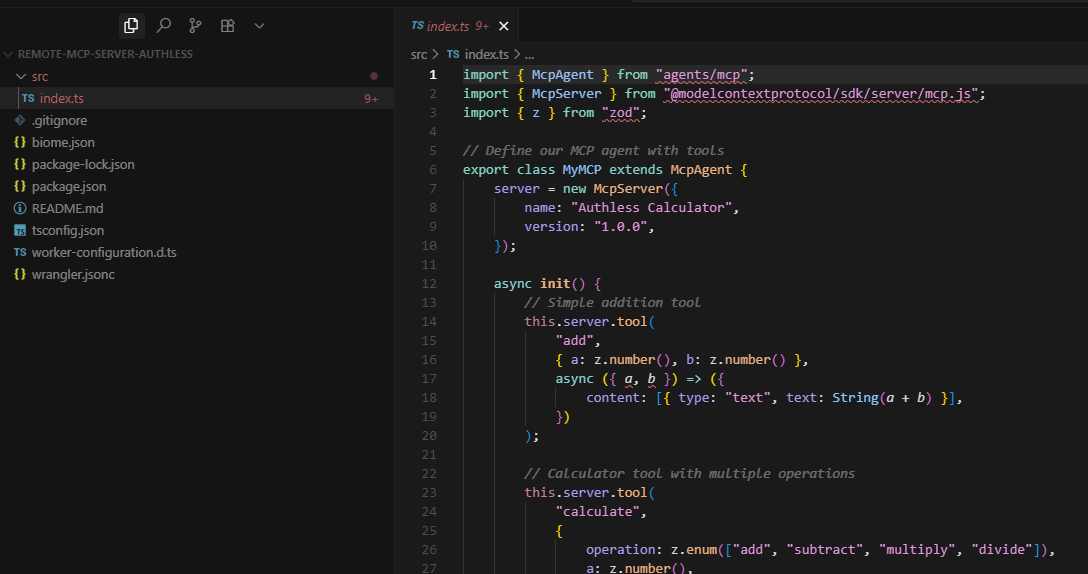Screen dimensions: 1088x574
Task: Click the src breadcrumb segment
Action: point(419,55)
